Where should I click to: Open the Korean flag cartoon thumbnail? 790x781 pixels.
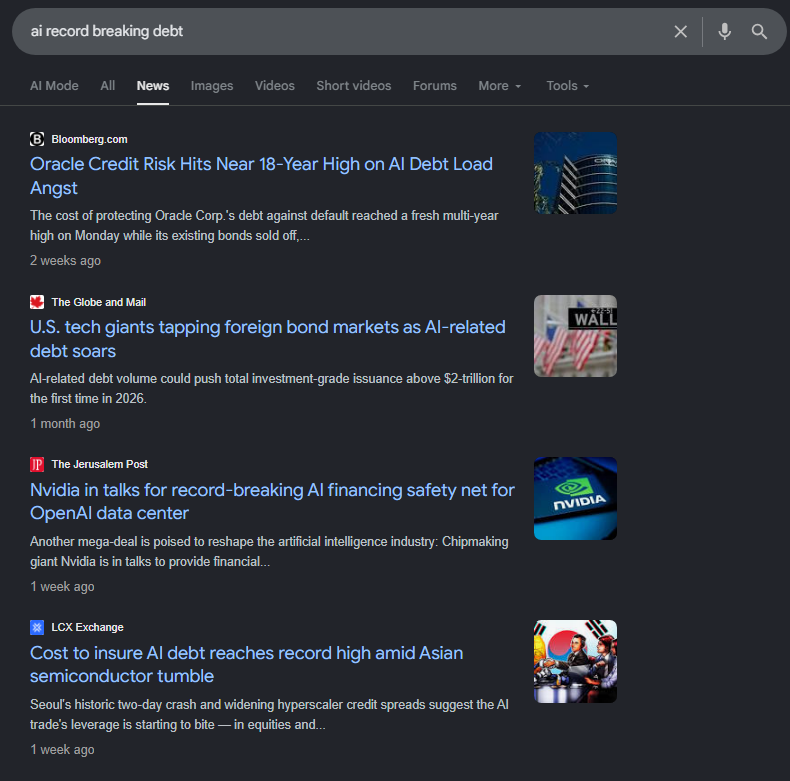point(575,662)
